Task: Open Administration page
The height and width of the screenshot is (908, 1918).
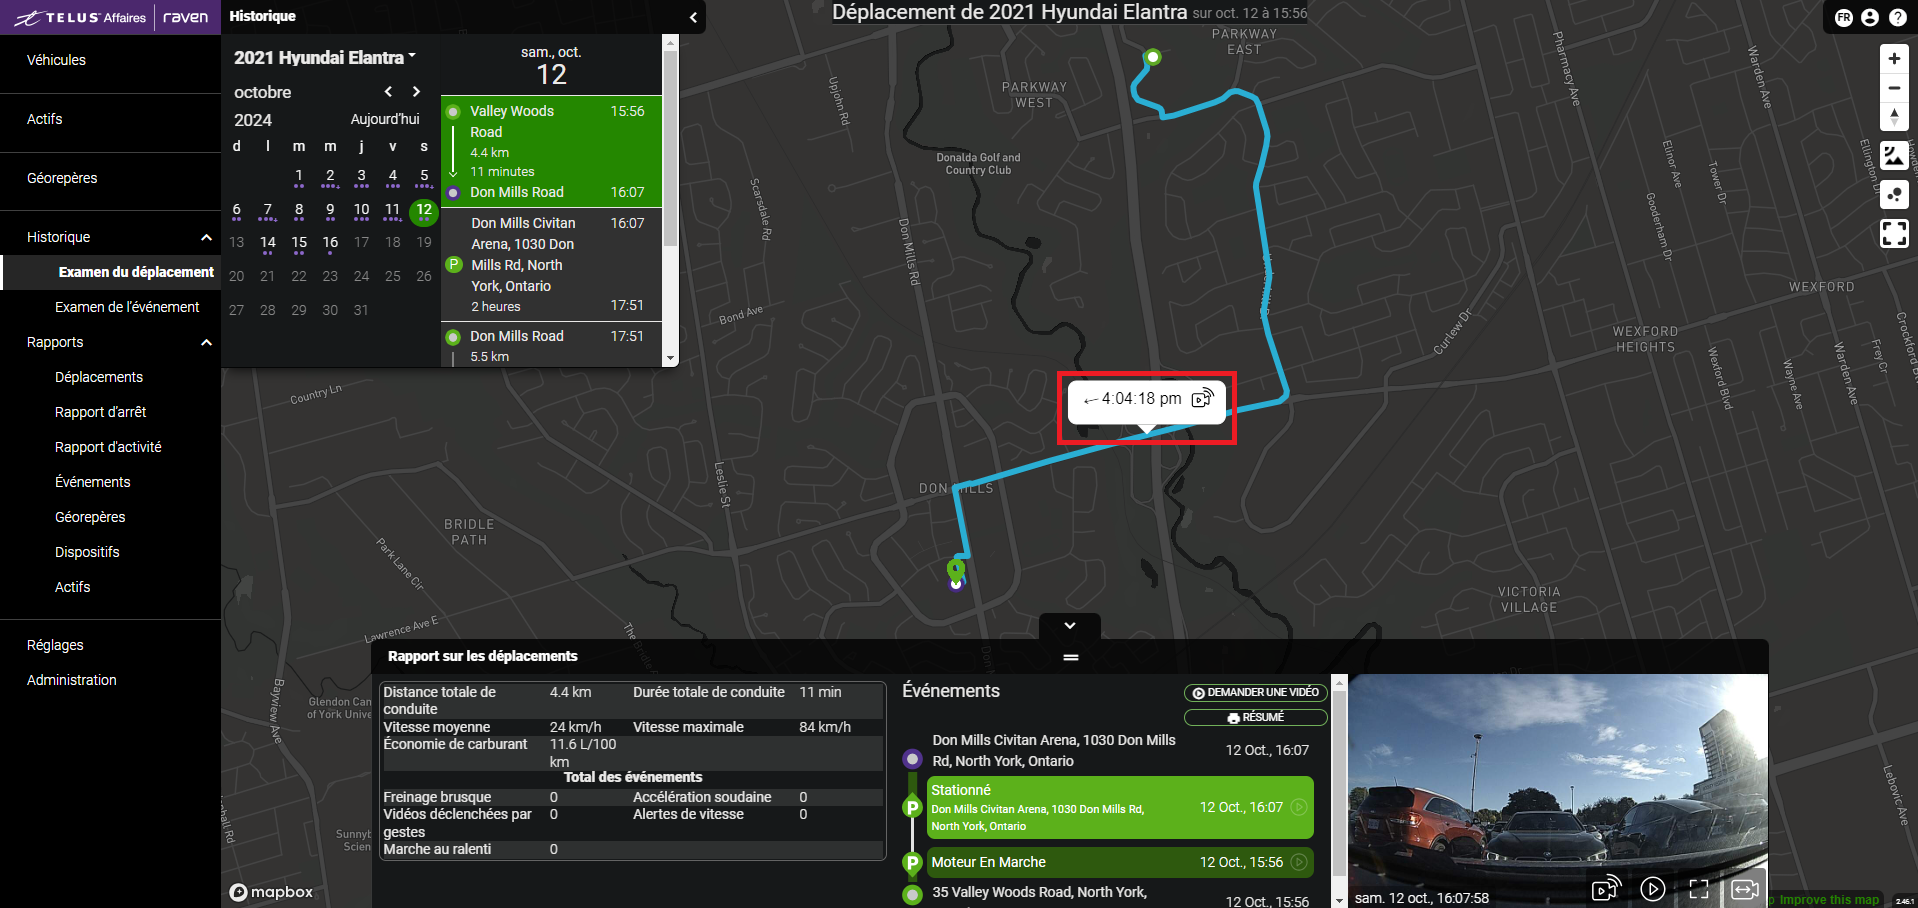Action: [72, 680]
